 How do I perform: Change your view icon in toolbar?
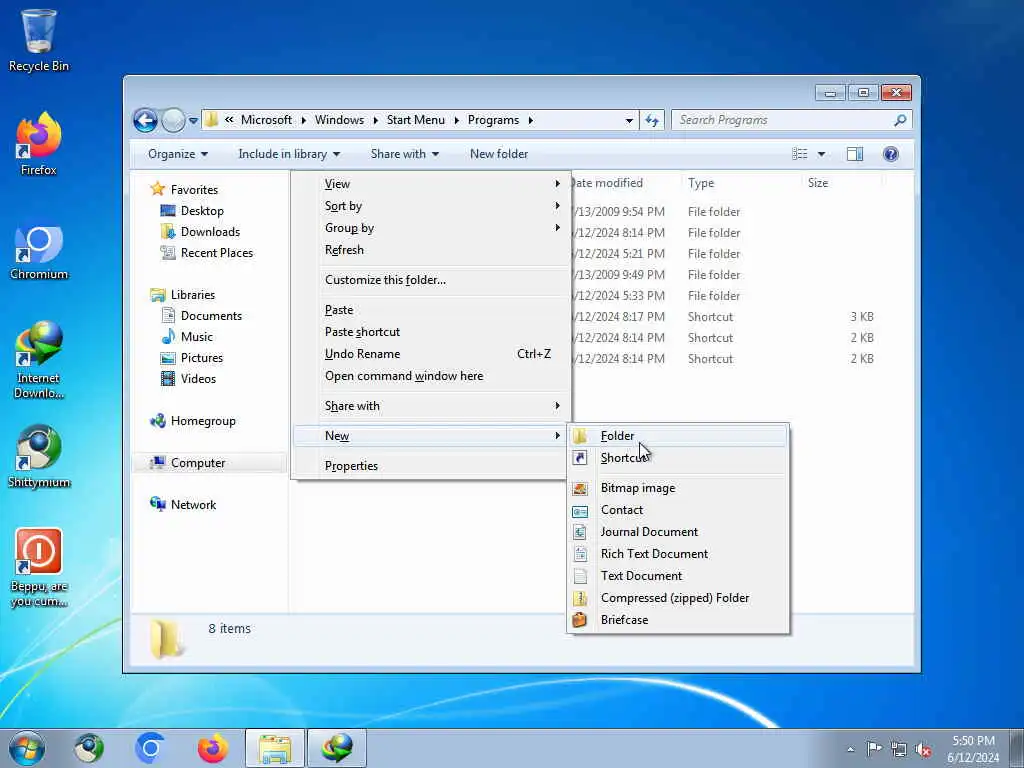[800, 154]
